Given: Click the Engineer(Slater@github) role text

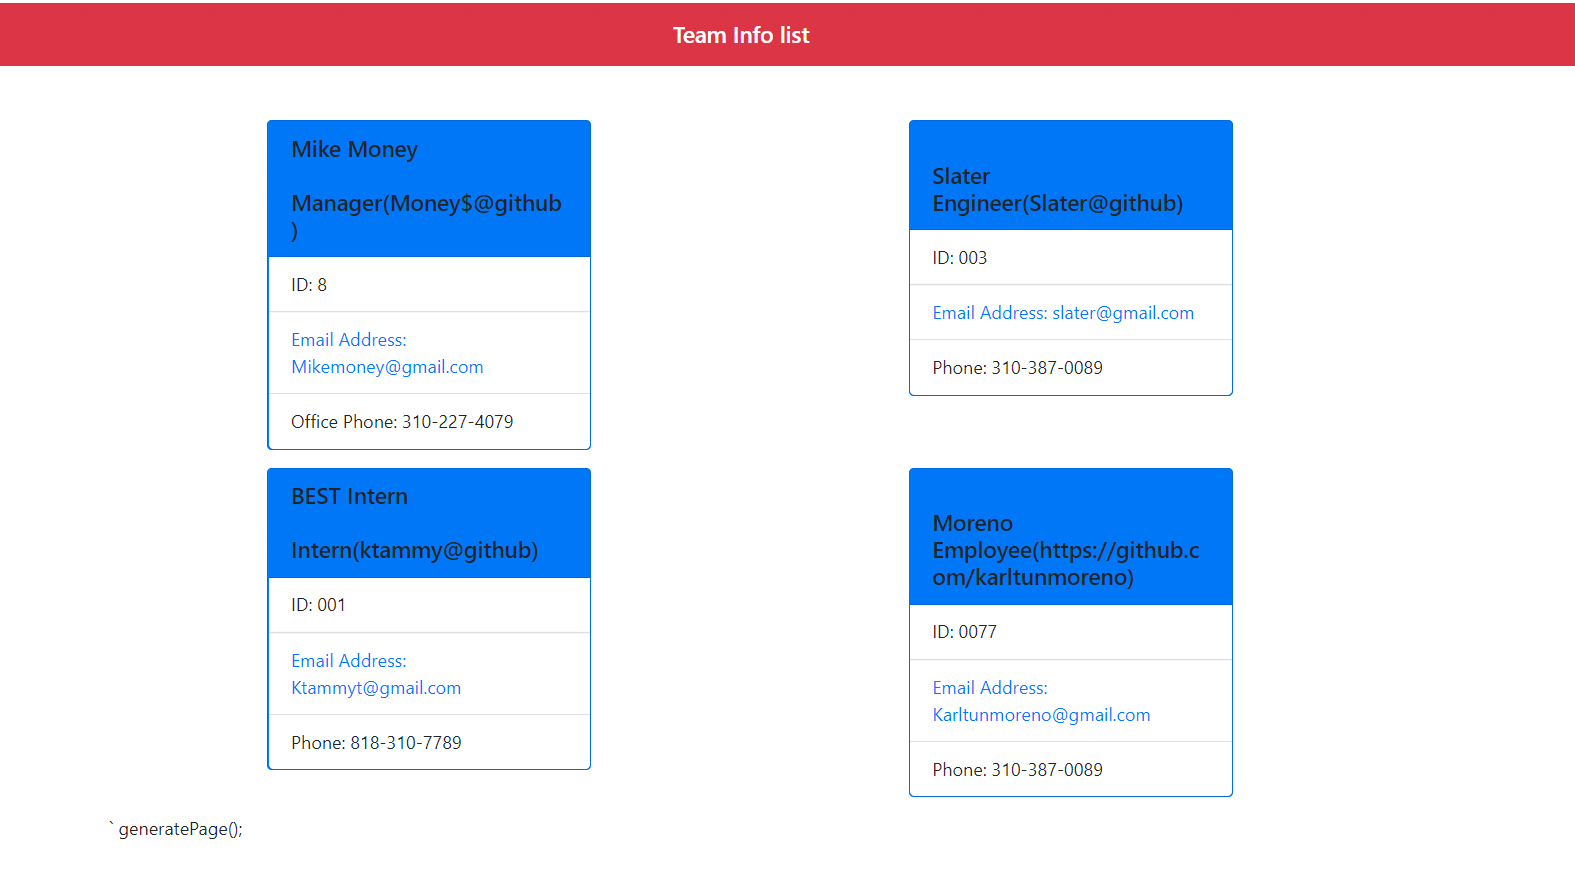Looking at the screenshot, I should pos(1057,203).
